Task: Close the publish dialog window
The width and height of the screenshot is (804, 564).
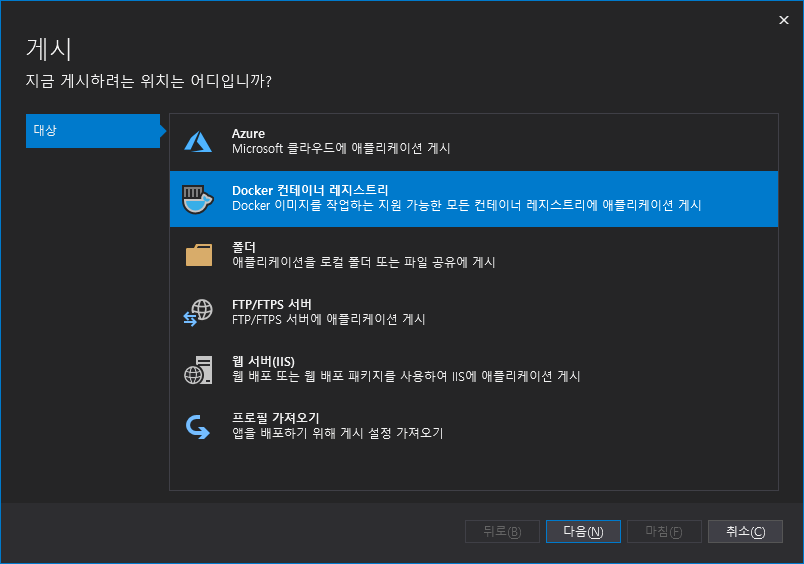Action: coord(784,20)
